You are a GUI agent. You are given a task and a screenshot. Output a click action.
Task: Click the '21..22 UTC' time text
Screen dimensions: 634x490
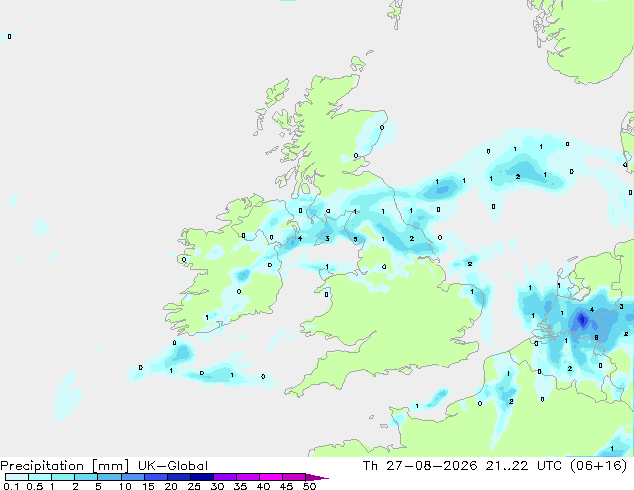(523, 466)
